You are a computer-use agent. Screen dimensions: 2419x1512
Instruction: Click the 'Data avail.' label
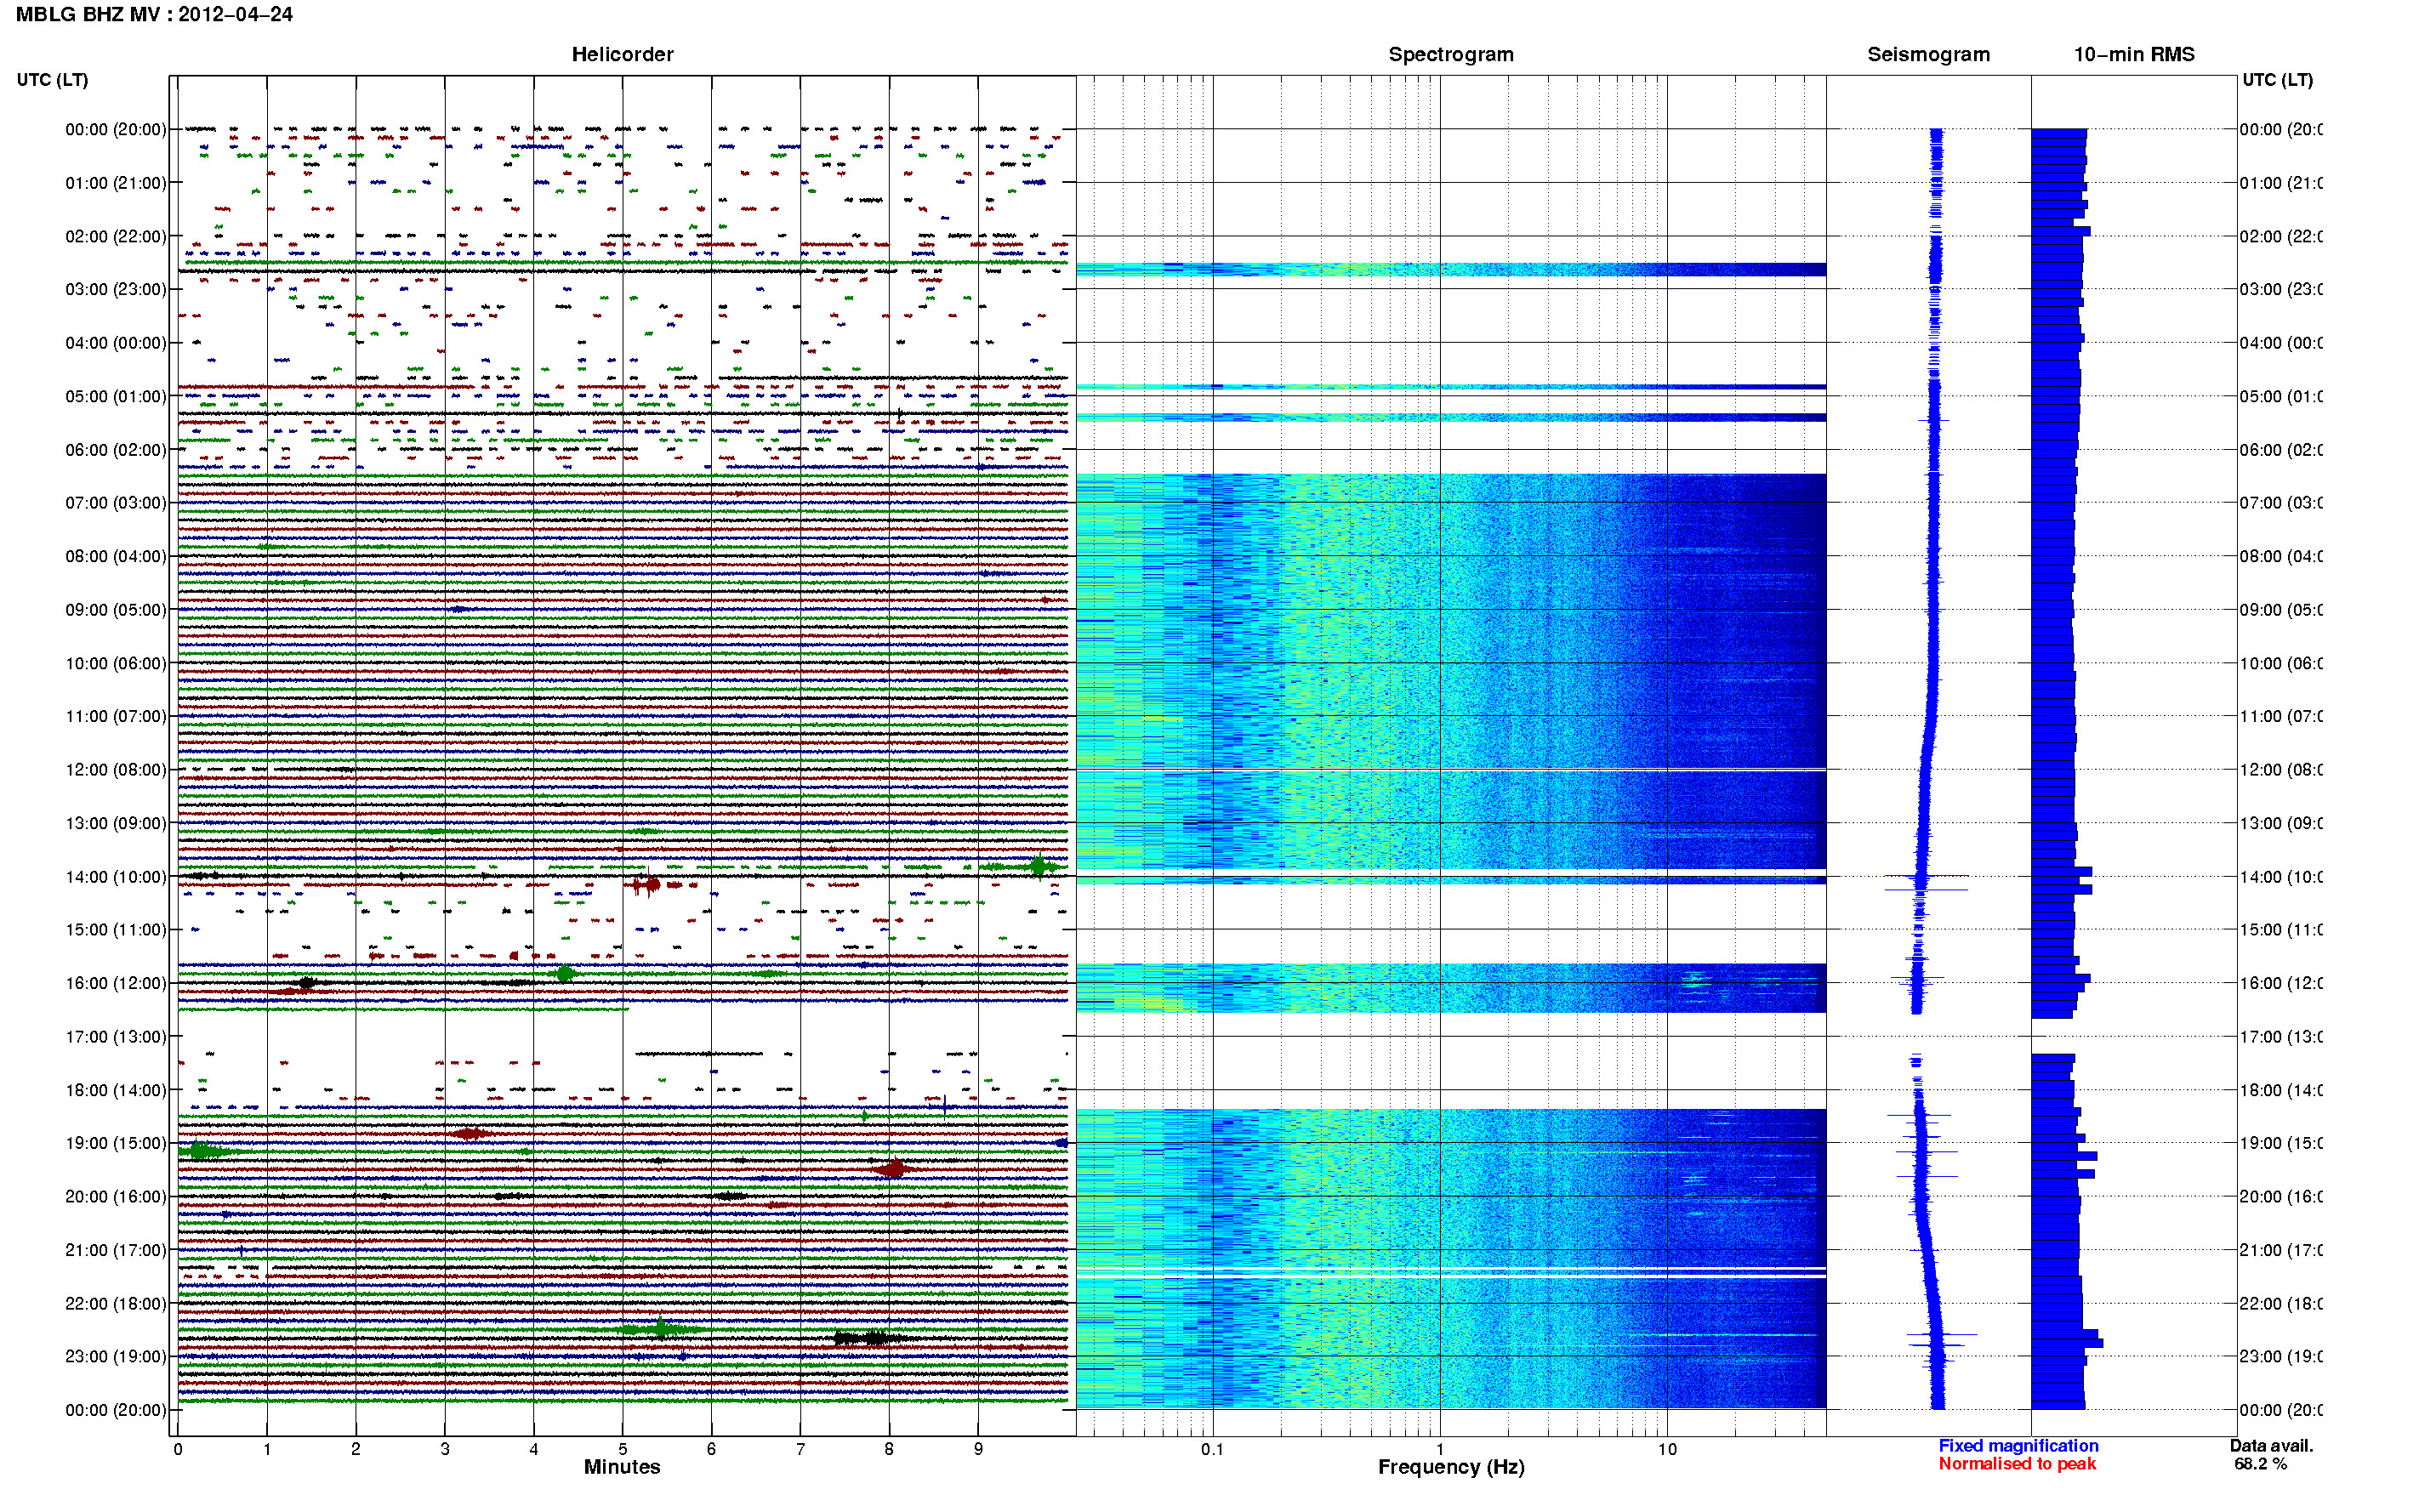2271,1446
